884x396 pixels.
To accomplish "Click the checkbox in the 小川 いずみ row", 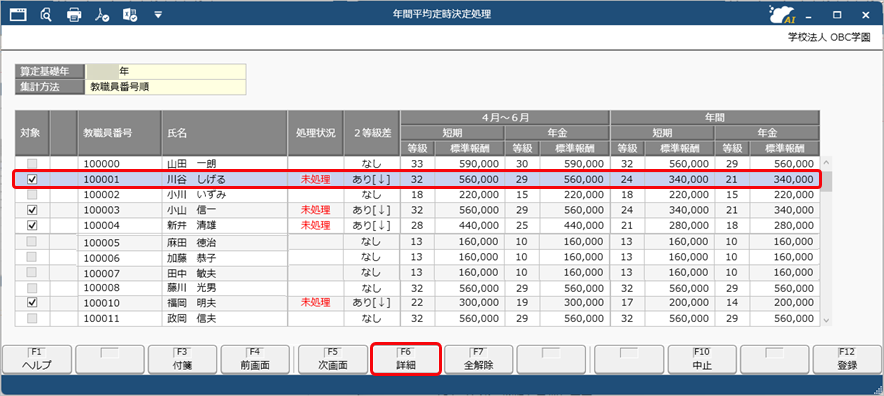I will pos(32,195).
